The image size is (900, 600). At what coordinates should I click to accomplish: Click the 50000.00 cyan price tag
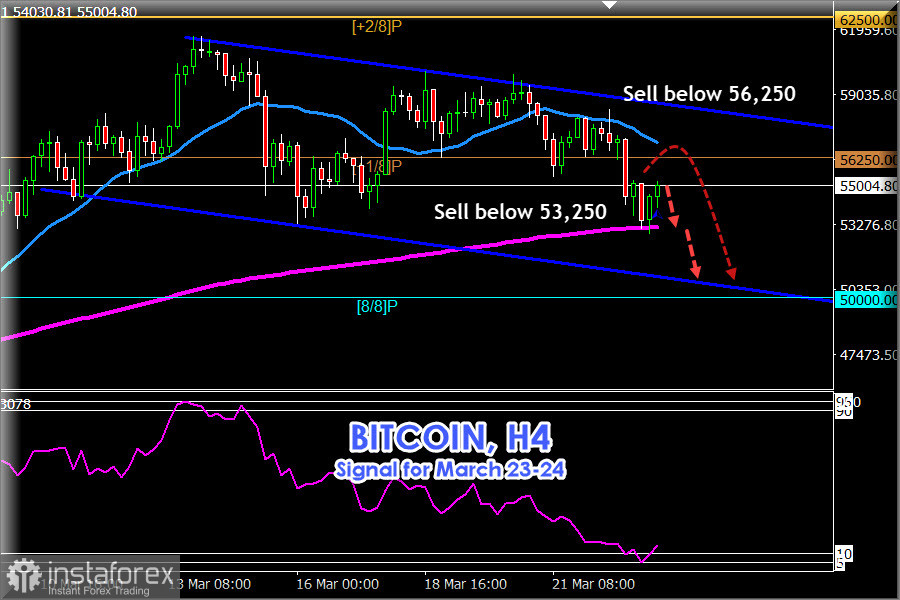[866, 300]
